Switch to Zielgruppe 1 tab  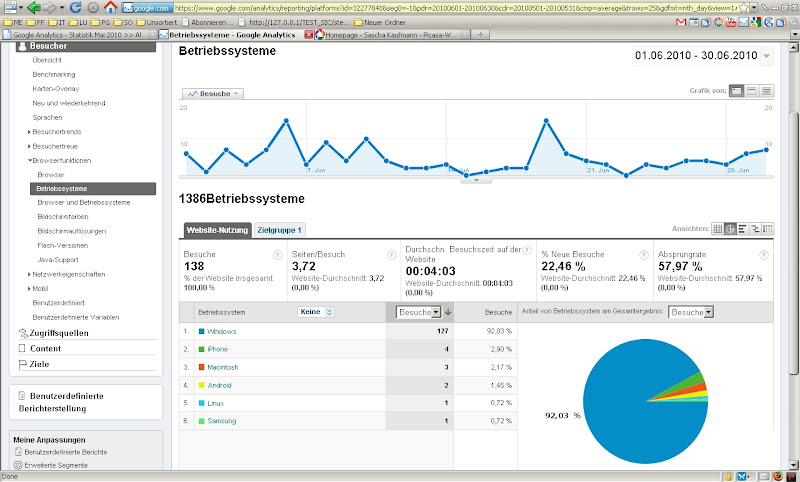pyautogui.click(x=280, y=230)
